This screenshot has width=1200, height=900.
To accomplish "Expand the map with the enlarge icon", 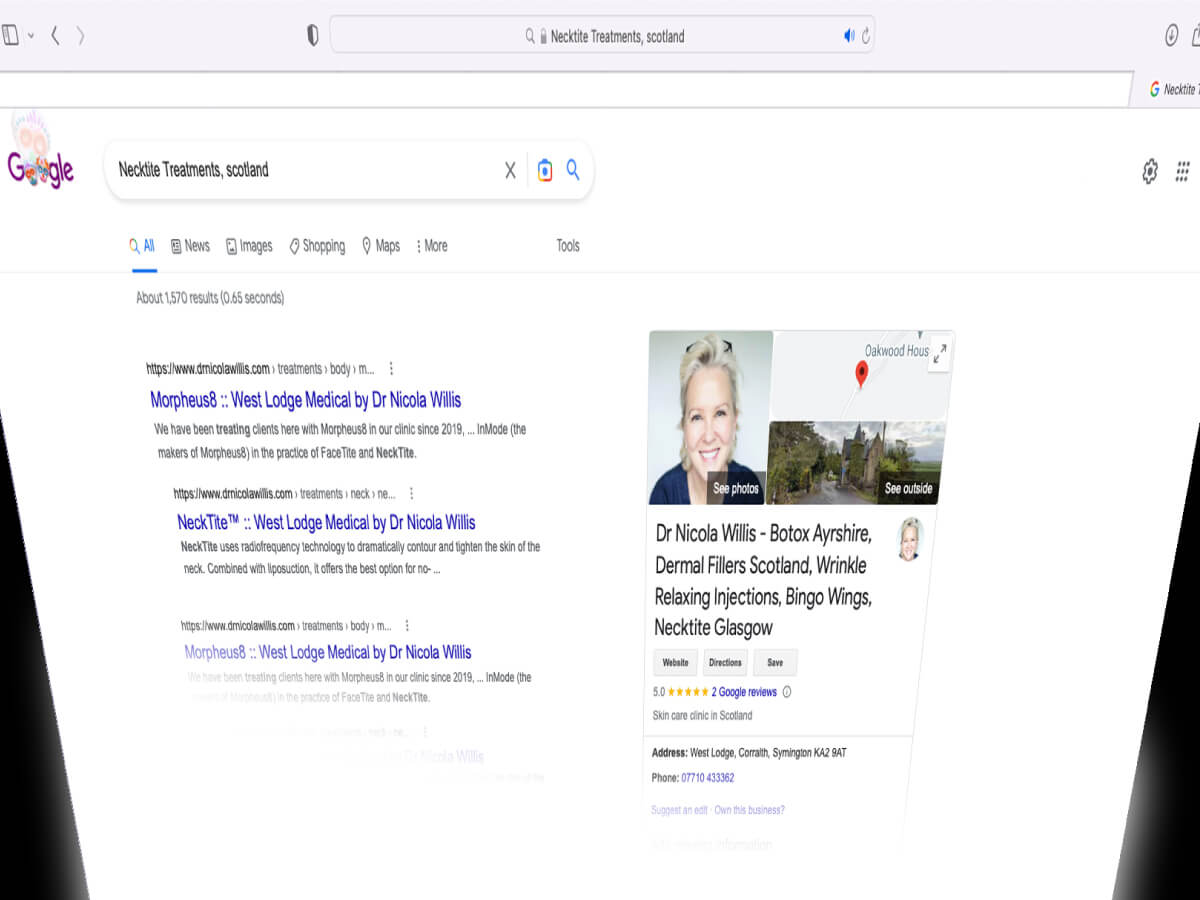I will tap(939, 353).
